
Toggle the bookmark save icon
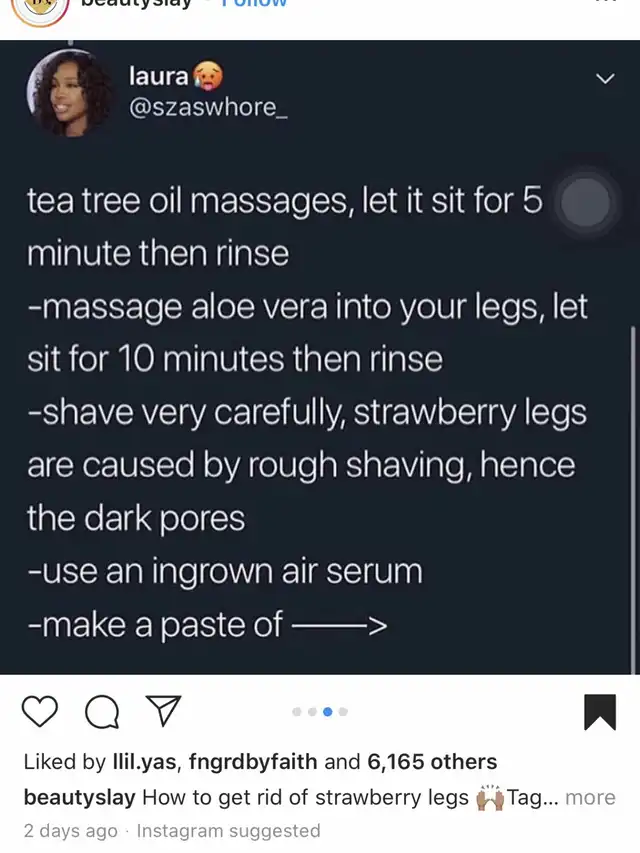click(x=600, y=712)
